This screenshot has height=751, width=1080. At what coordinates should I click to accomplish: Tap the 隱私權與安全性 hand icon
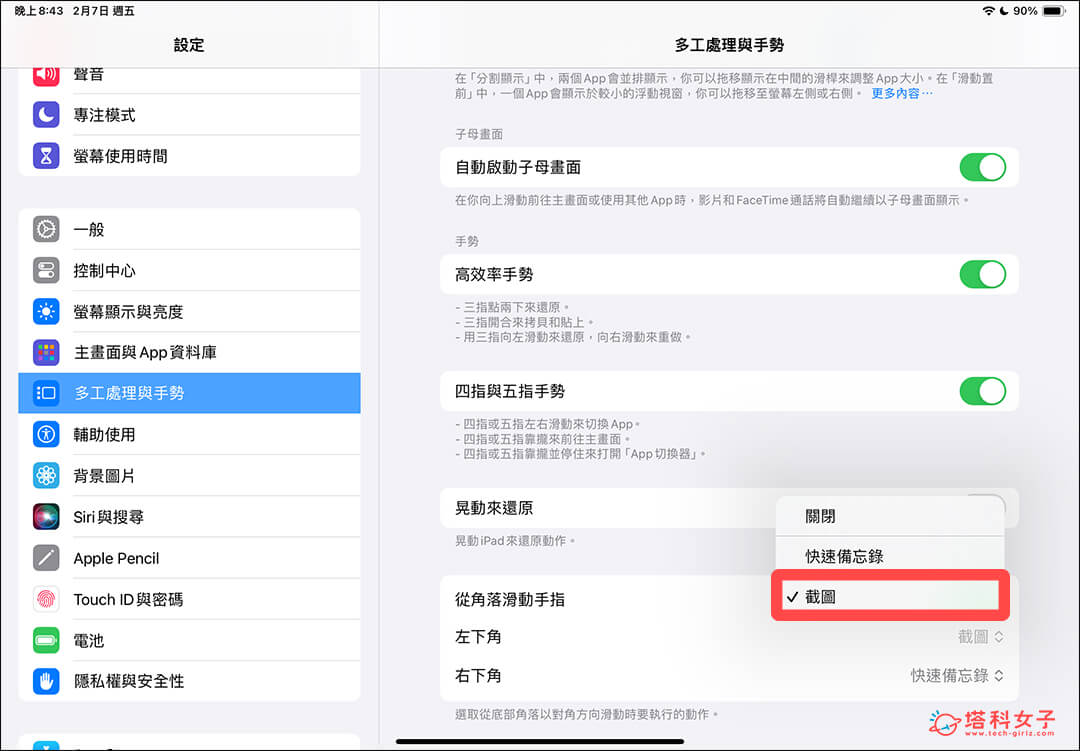(x=46, y=681)
